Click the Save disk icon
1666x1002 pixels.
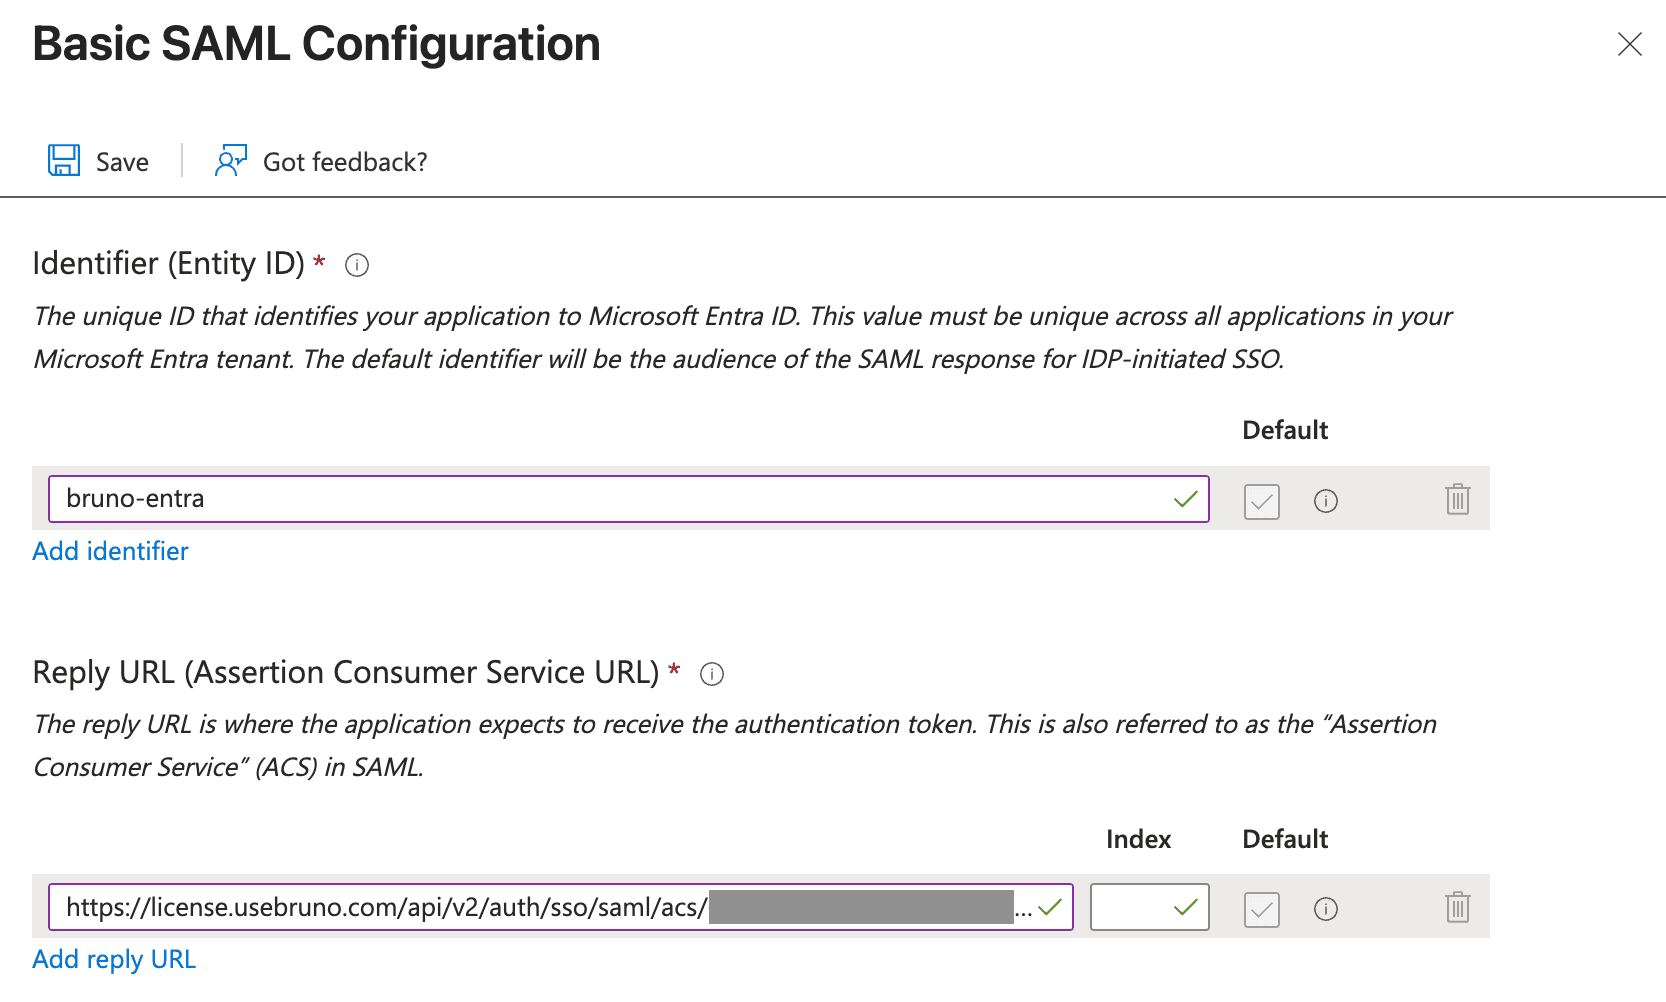coord(63,160)
